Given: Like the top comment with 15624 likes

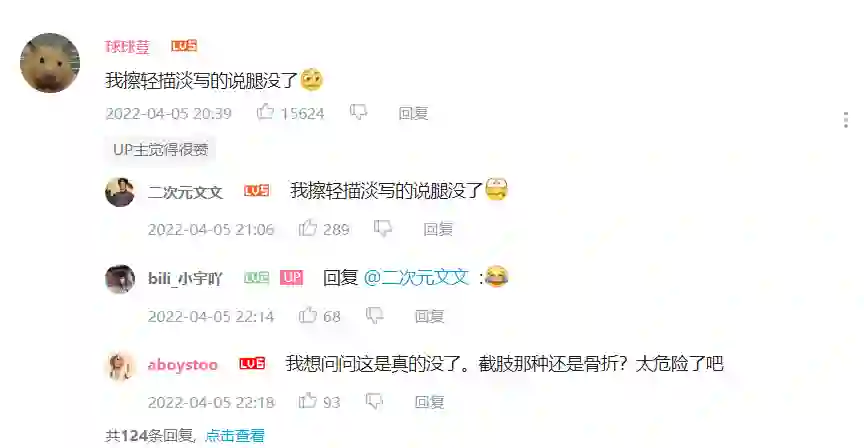Looking at the screenshot, I should [265, 112].
